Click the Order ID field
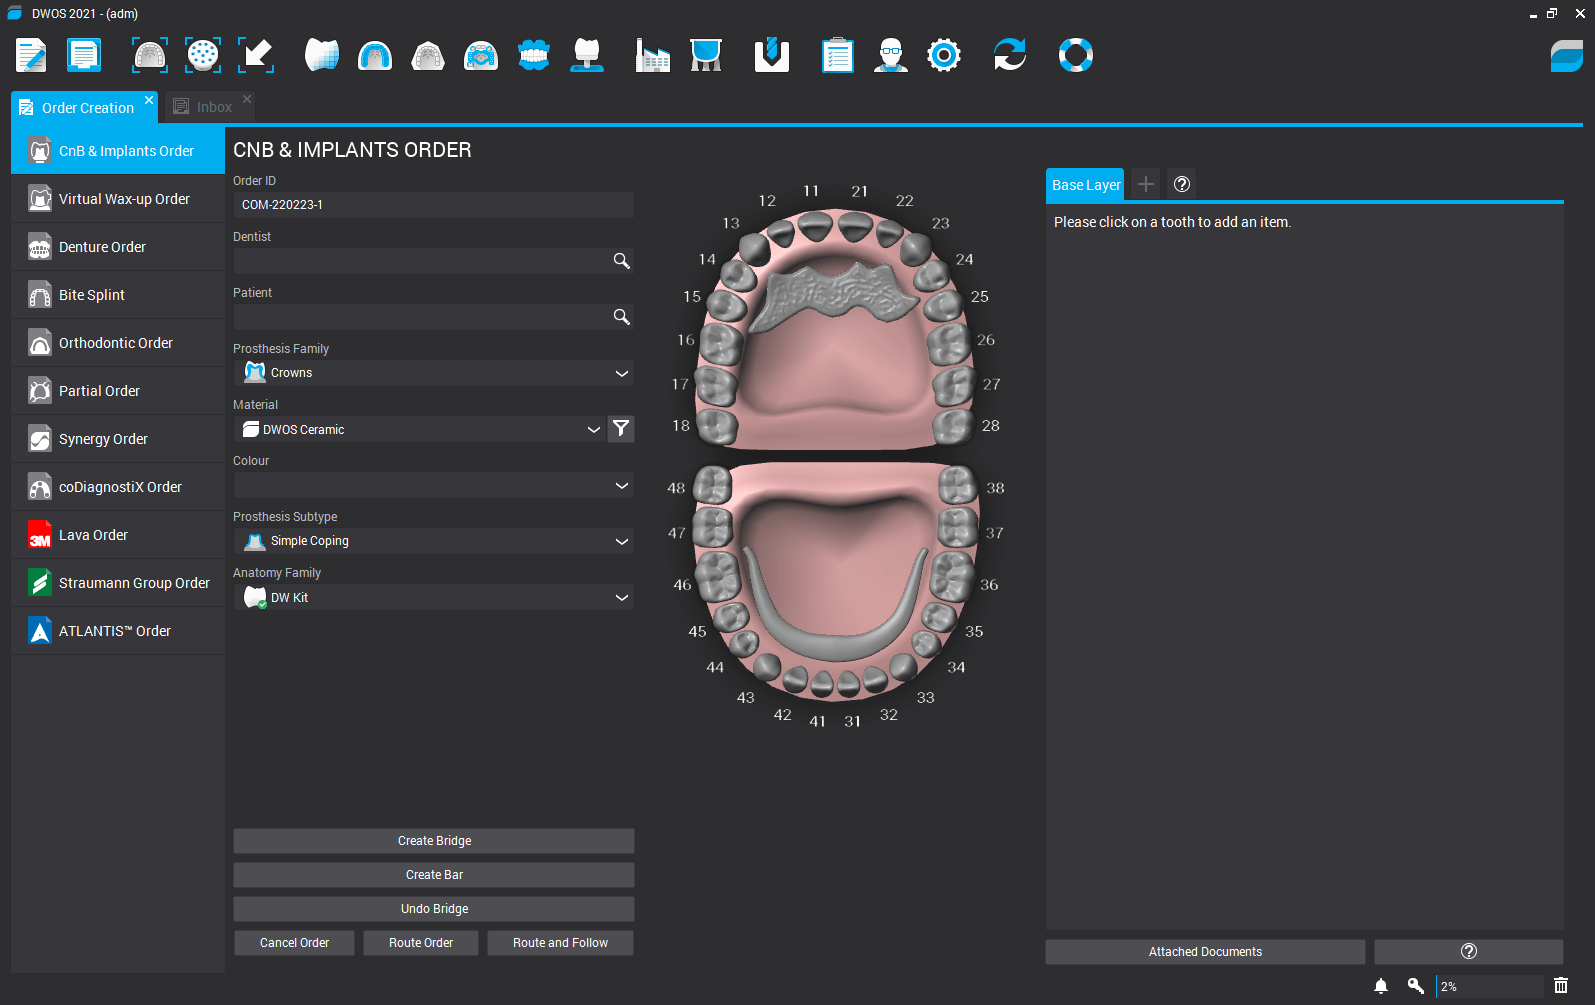The image size is (1595, 1005). [x=434, y=205]
